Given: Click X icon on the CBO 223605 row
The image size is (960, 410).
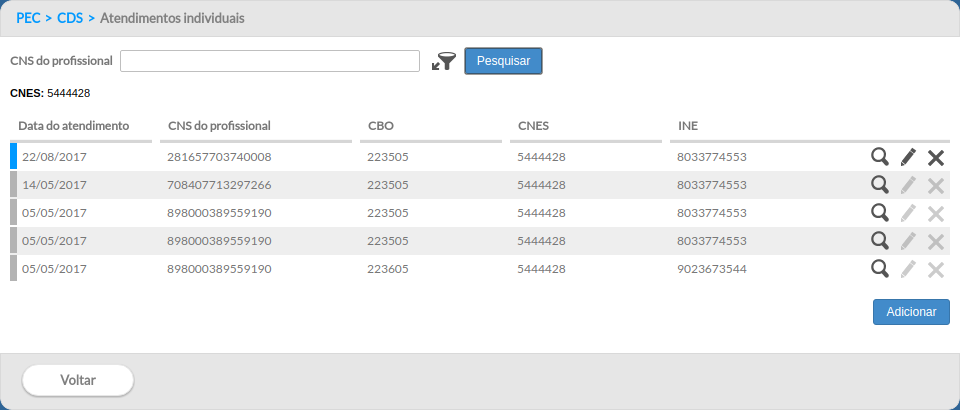Looking at the screenshot, I should click(x=936, y=270).
